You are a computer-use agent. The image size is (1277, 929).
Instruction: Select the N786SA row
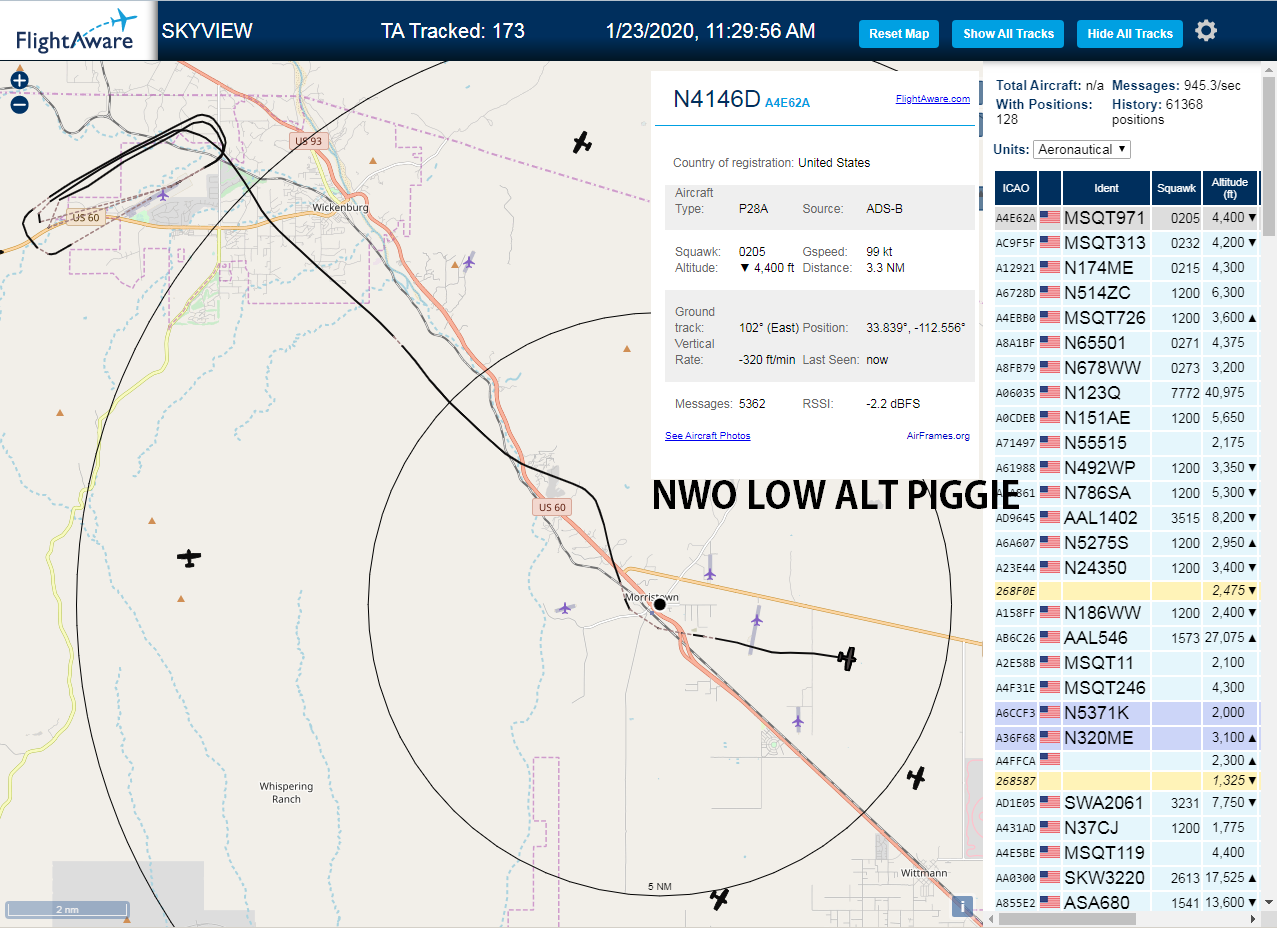click(x=1127, y=492)
